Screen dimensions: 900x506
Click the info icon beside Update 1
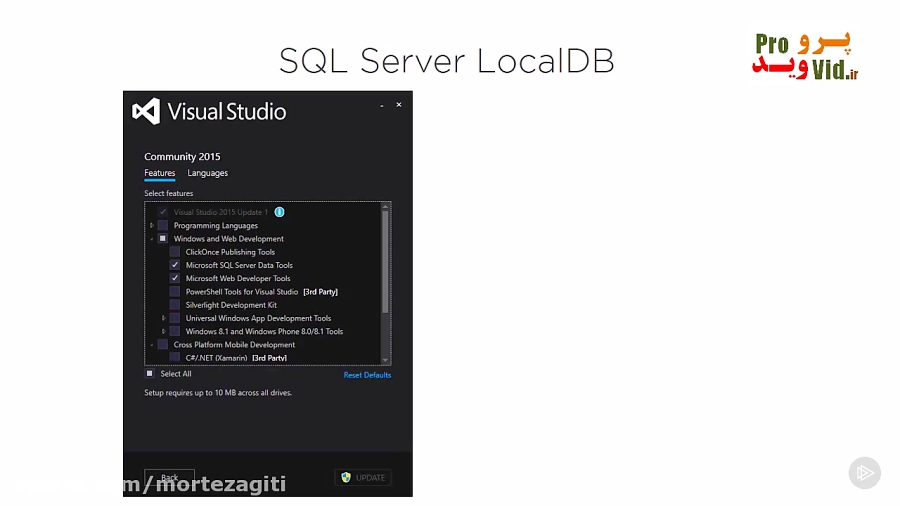[x=280, y=212]
